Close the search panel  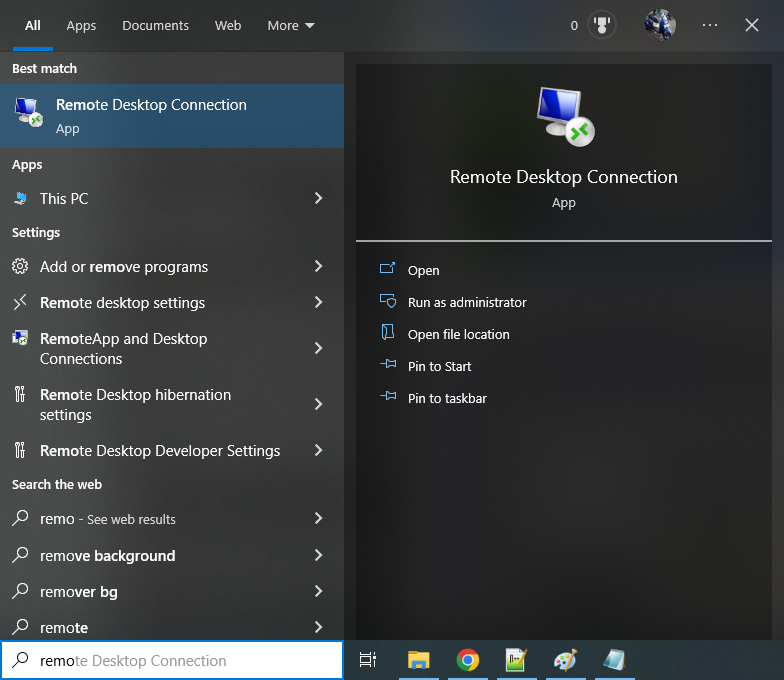[x=752, y=25]
